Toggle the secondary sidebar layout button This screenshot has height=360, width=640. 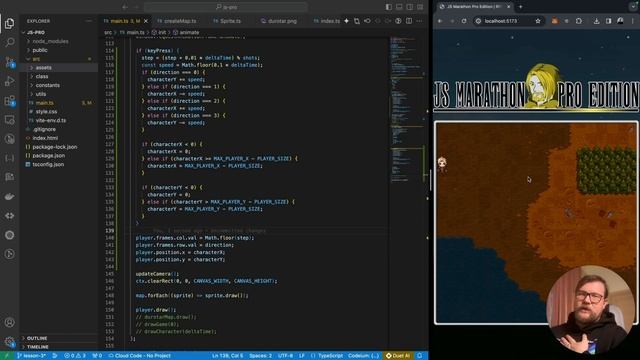click(409, 7)
